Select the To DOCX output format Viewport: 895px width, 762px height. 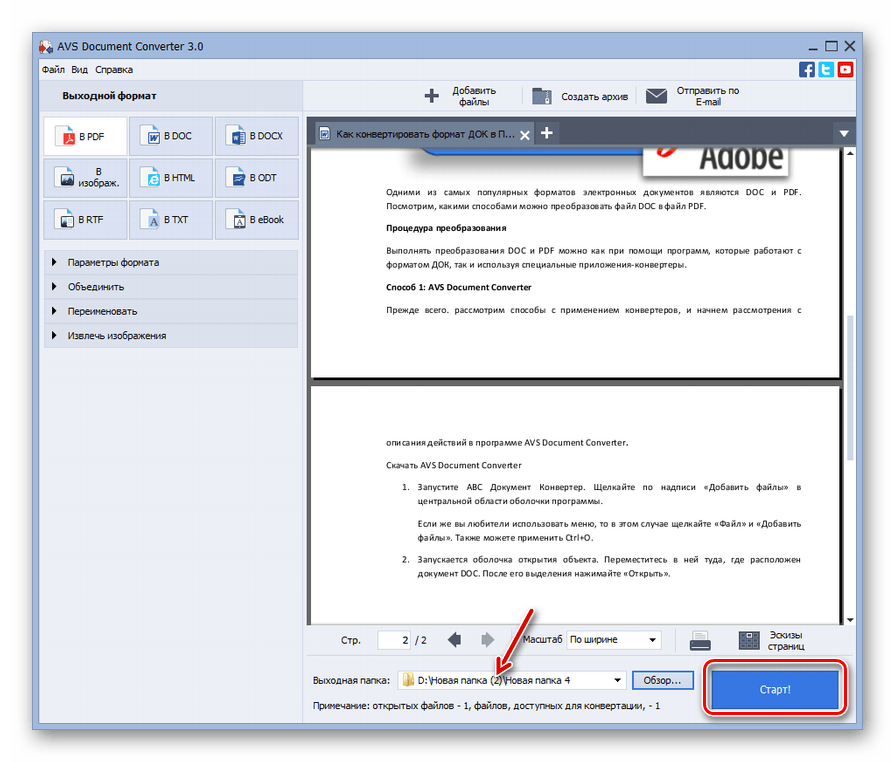[257, 136]
